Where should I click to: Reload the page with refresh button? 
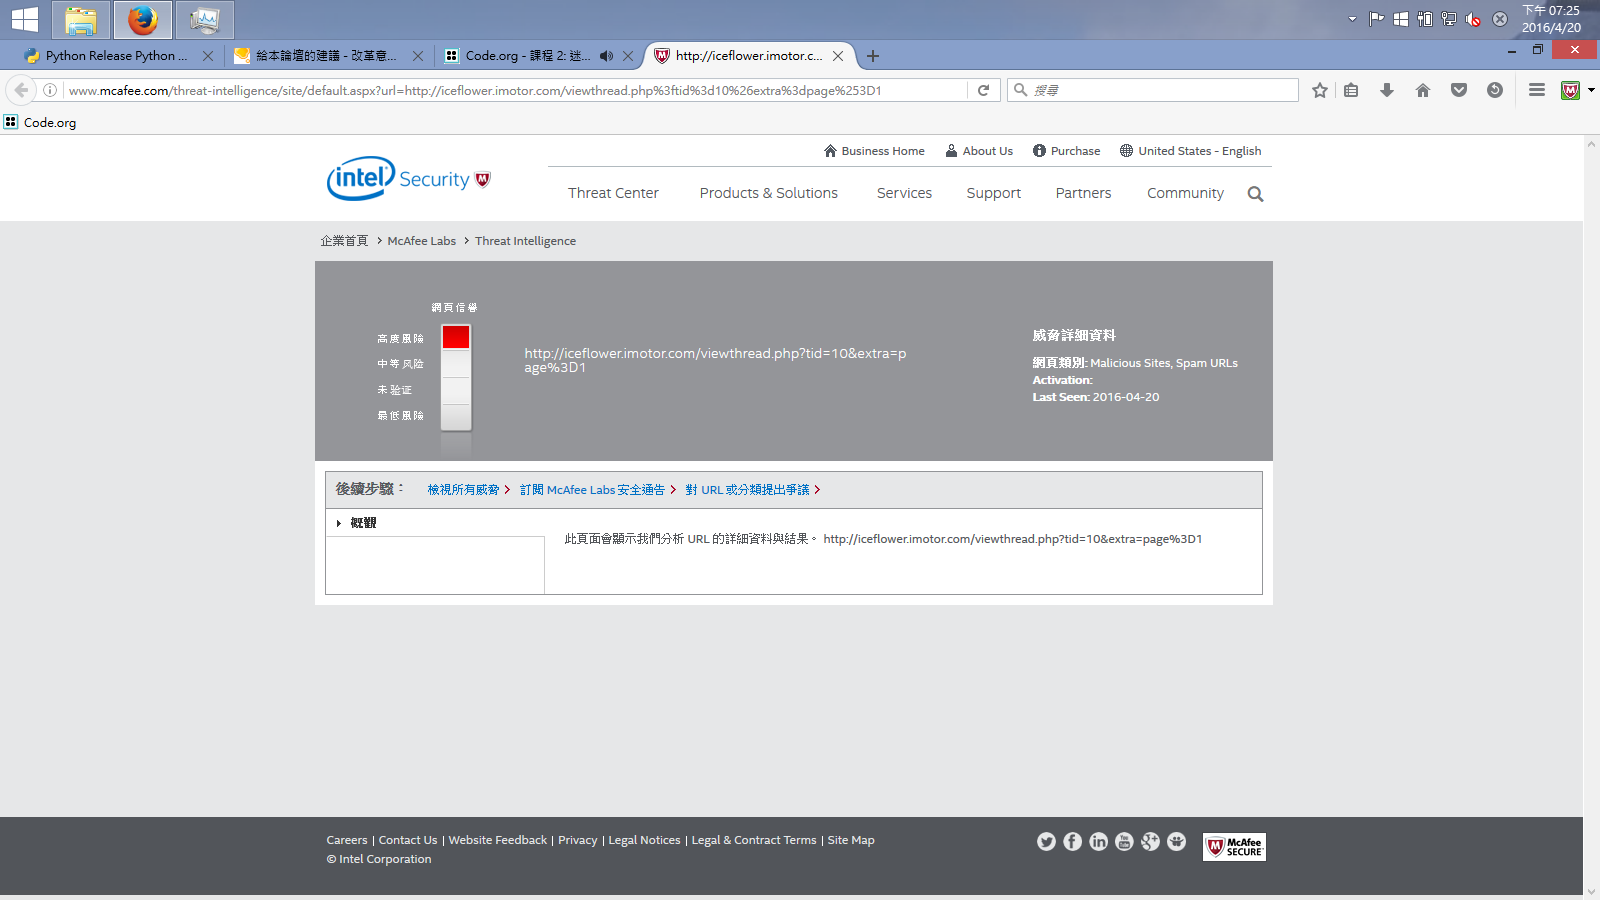983,90
